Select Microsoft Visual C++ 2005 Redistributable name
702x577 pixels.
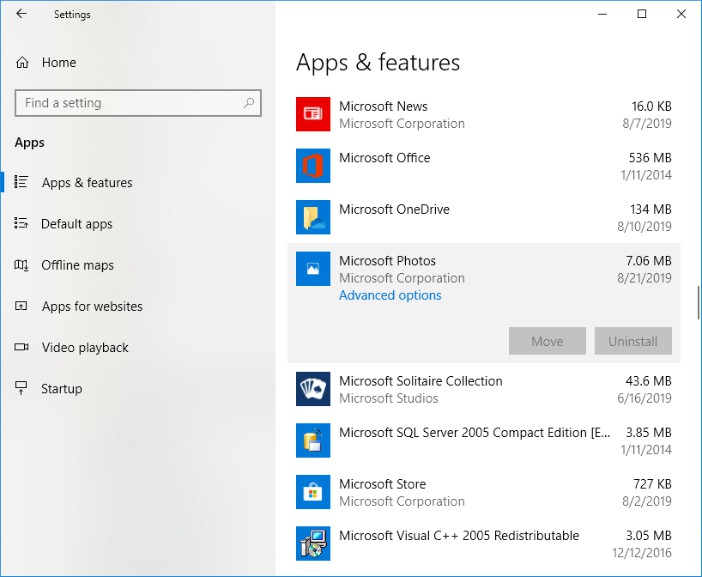click(459, 536)
